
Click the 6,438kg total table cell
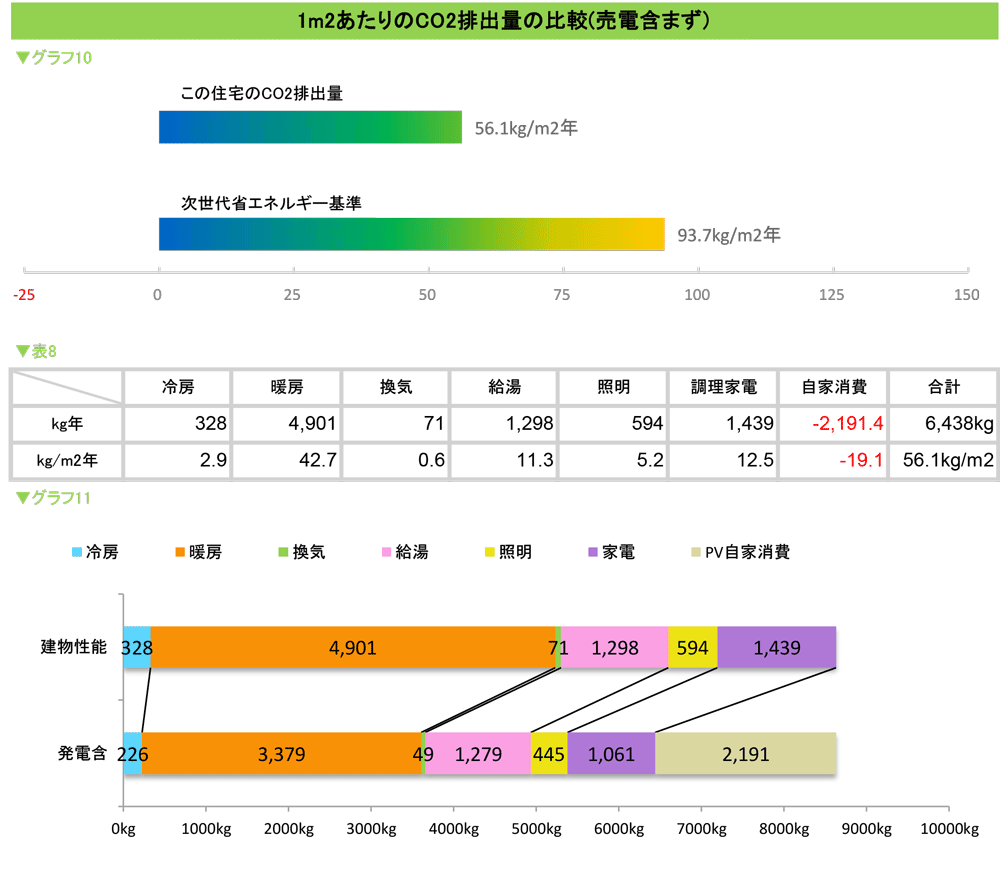pyautogui.click(x=944, y=424)
